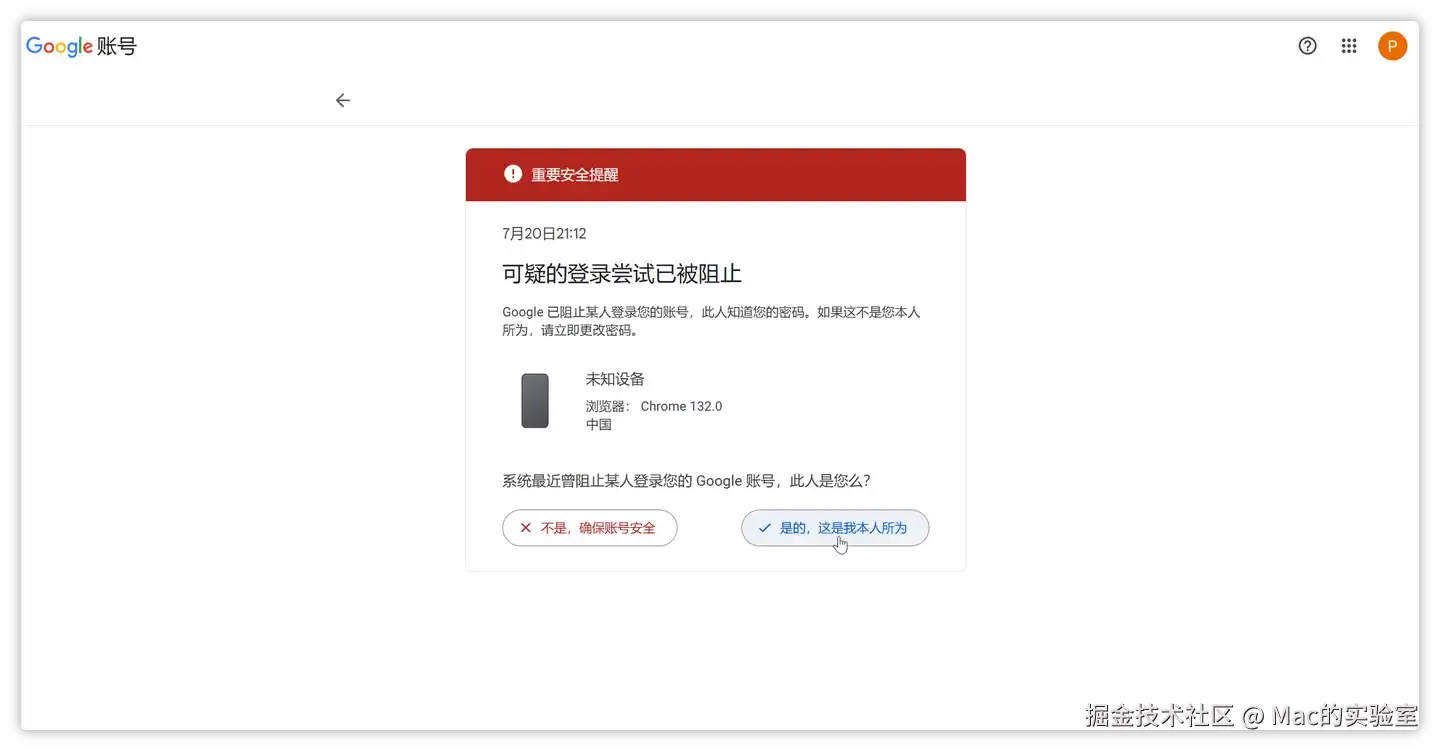Click the red X icon in the 不是 button

pyautogui.click(x=525, y=528)
